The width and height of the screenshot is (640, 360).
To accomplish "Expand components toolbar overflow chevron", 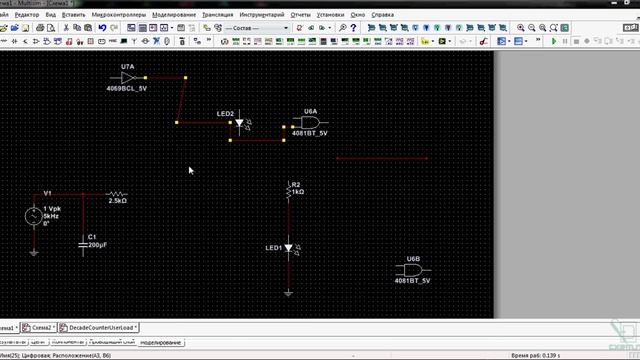I will (x=209, y=40).
